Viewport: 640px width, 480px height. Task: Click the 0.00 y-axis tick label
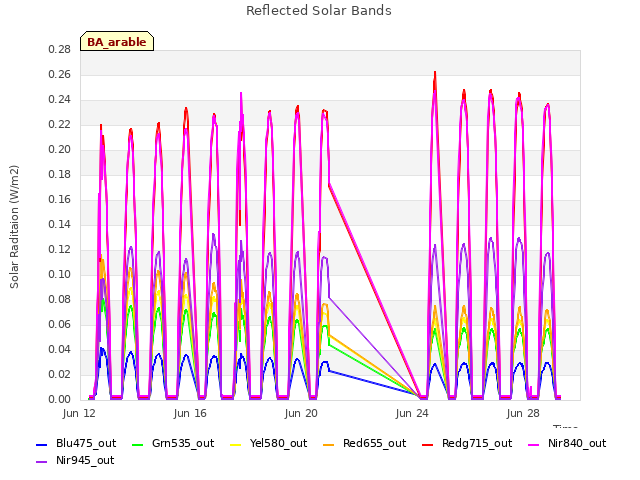(x=60, y=399)
